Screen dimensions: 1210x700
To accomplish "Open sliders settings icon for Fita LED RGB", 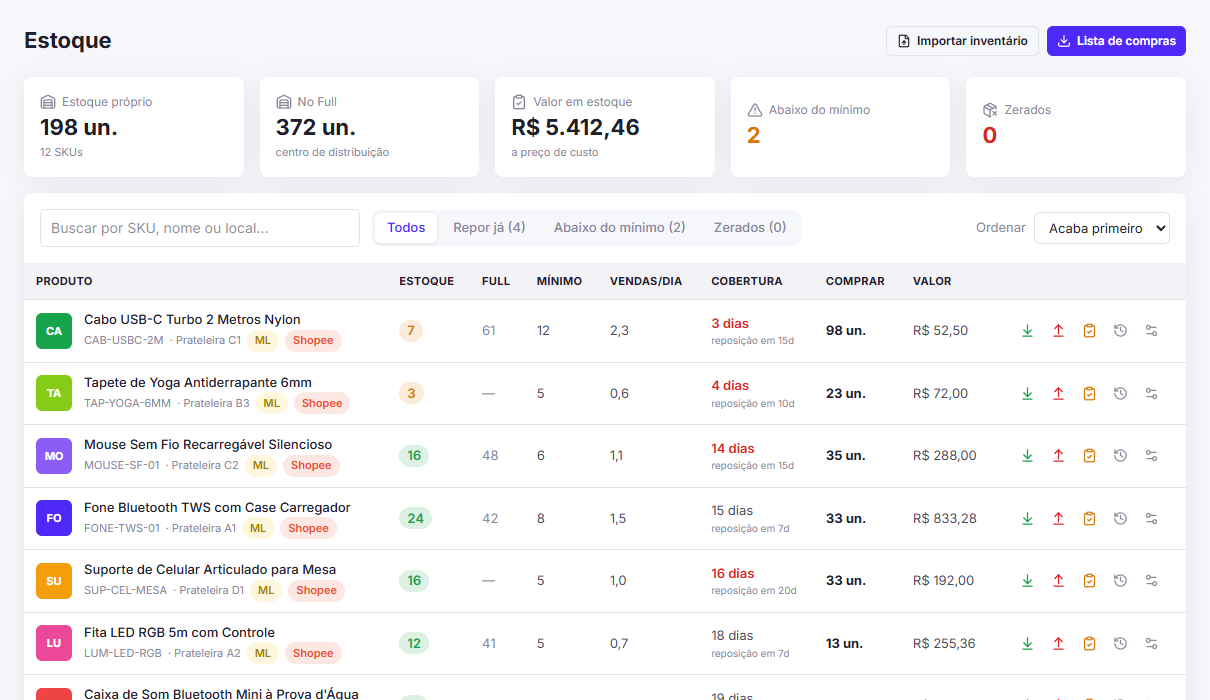I will coord(1151,644).
